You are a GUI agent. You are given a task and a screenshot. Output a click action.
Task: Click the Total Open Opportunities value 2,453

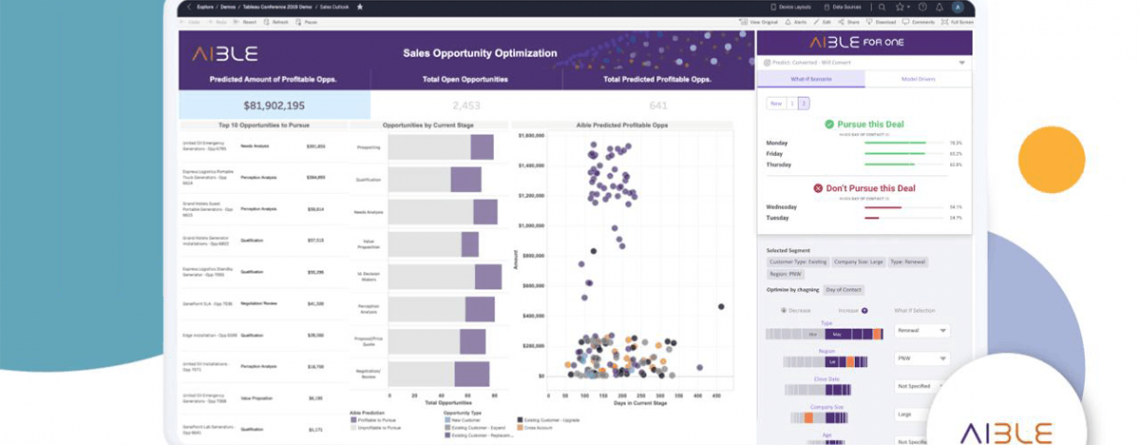[x=466, y=105]
